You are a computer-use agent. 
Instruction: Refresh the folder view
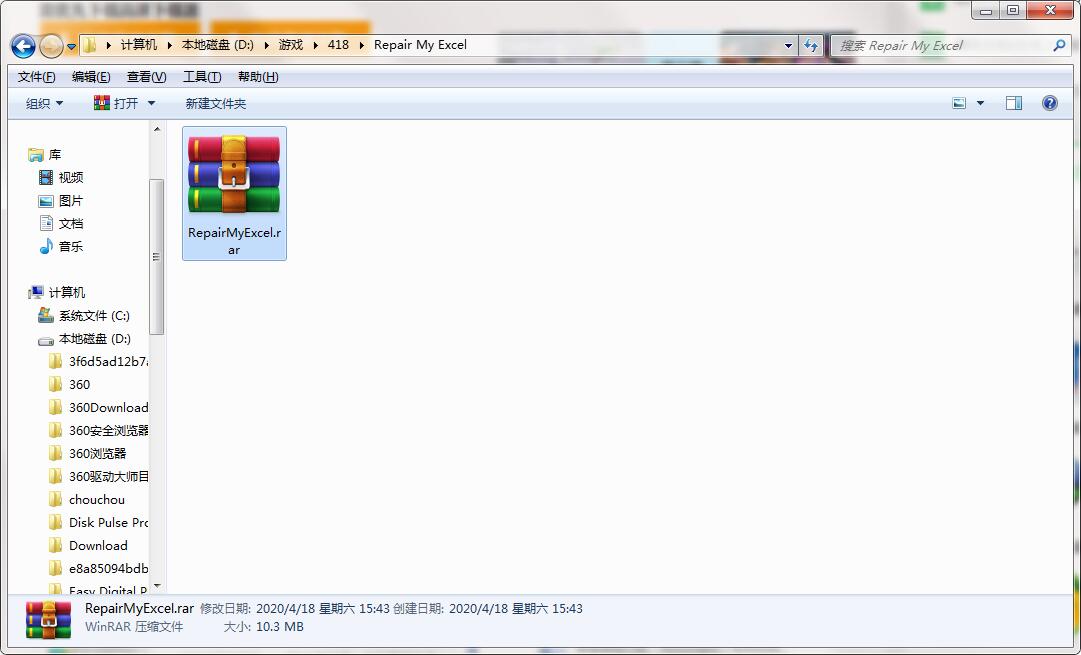click(x=811, y=46)
